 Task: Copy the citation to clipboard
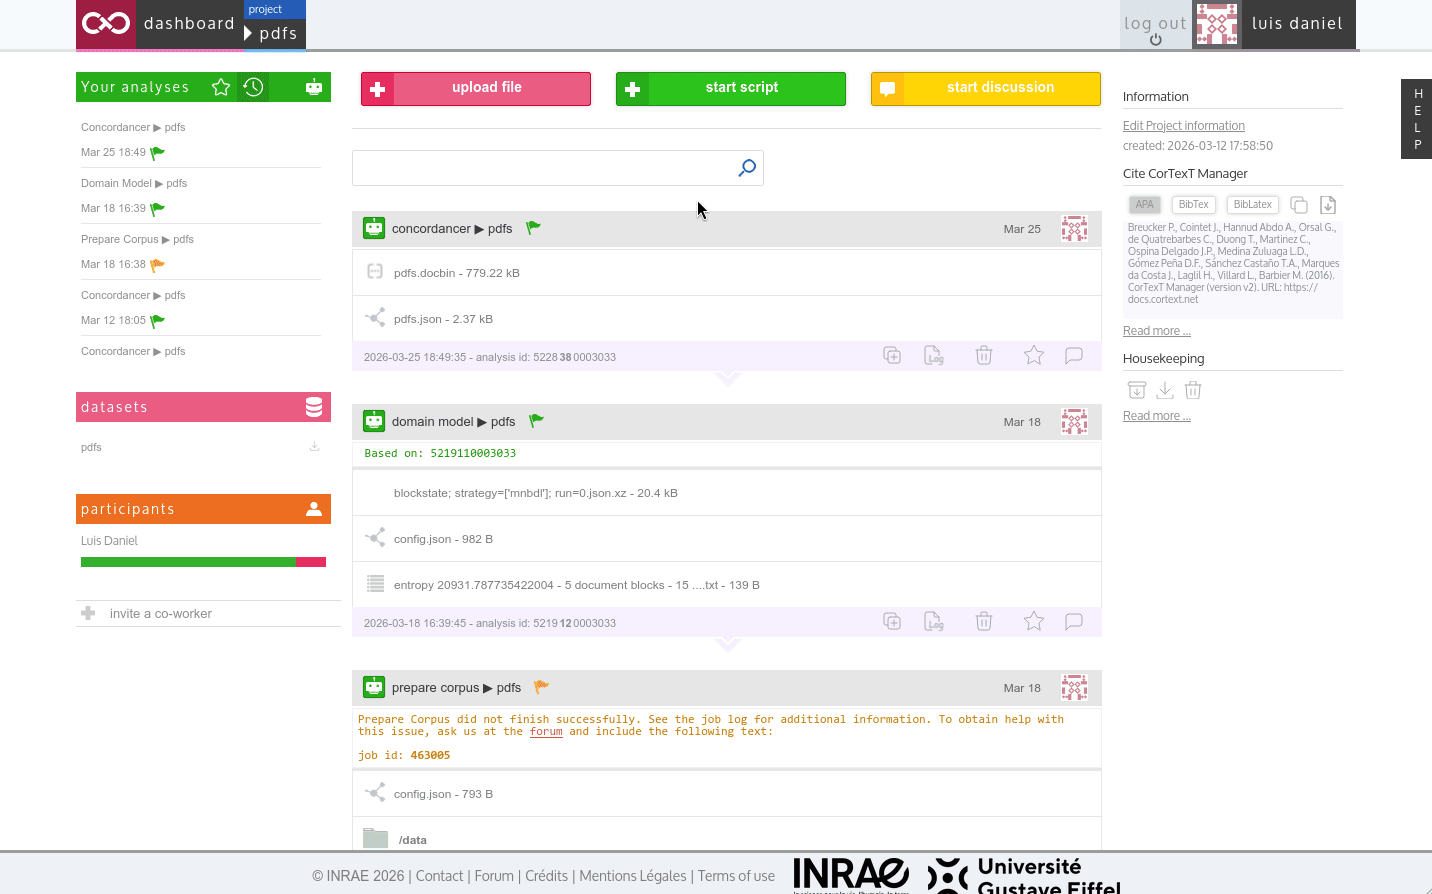pyautogui.click(x=1299, y=205)
